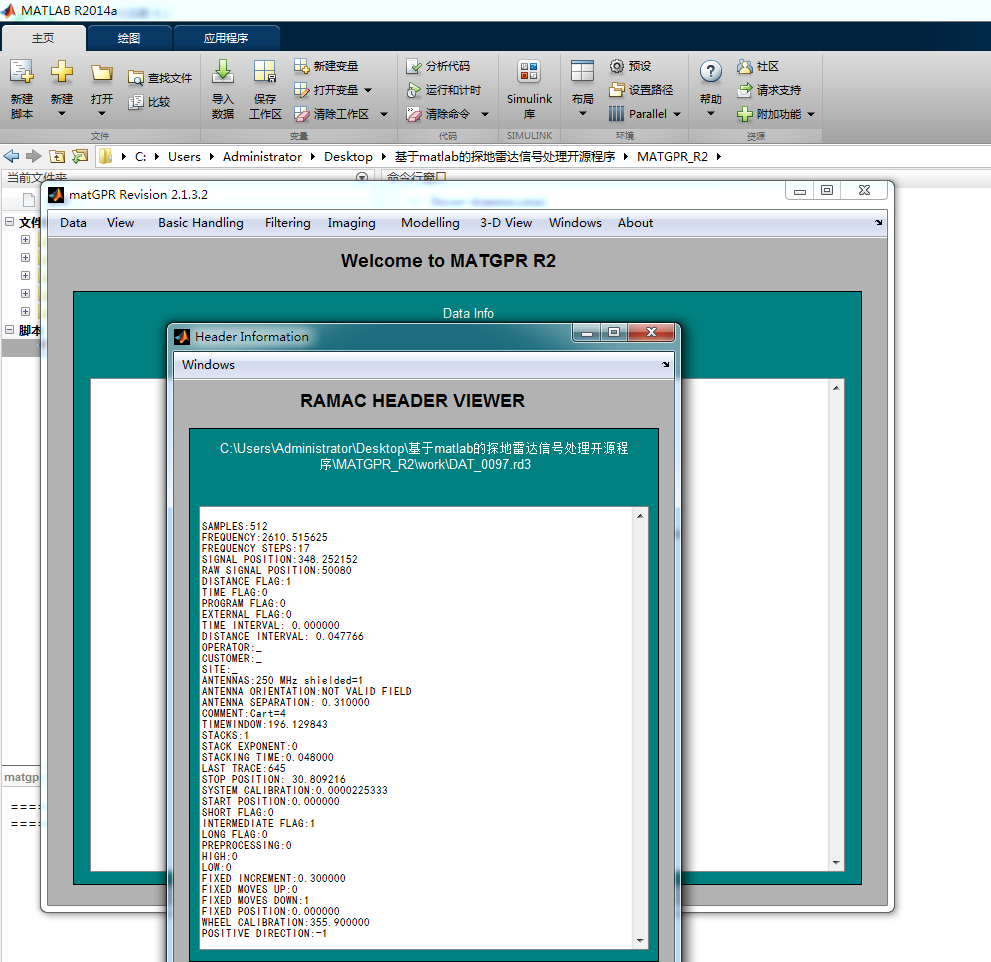Image resolution: width=991 pixels, height=962 pixels.
Task: Click the Run and Time (运行和计时) icon
Action: 414,90
